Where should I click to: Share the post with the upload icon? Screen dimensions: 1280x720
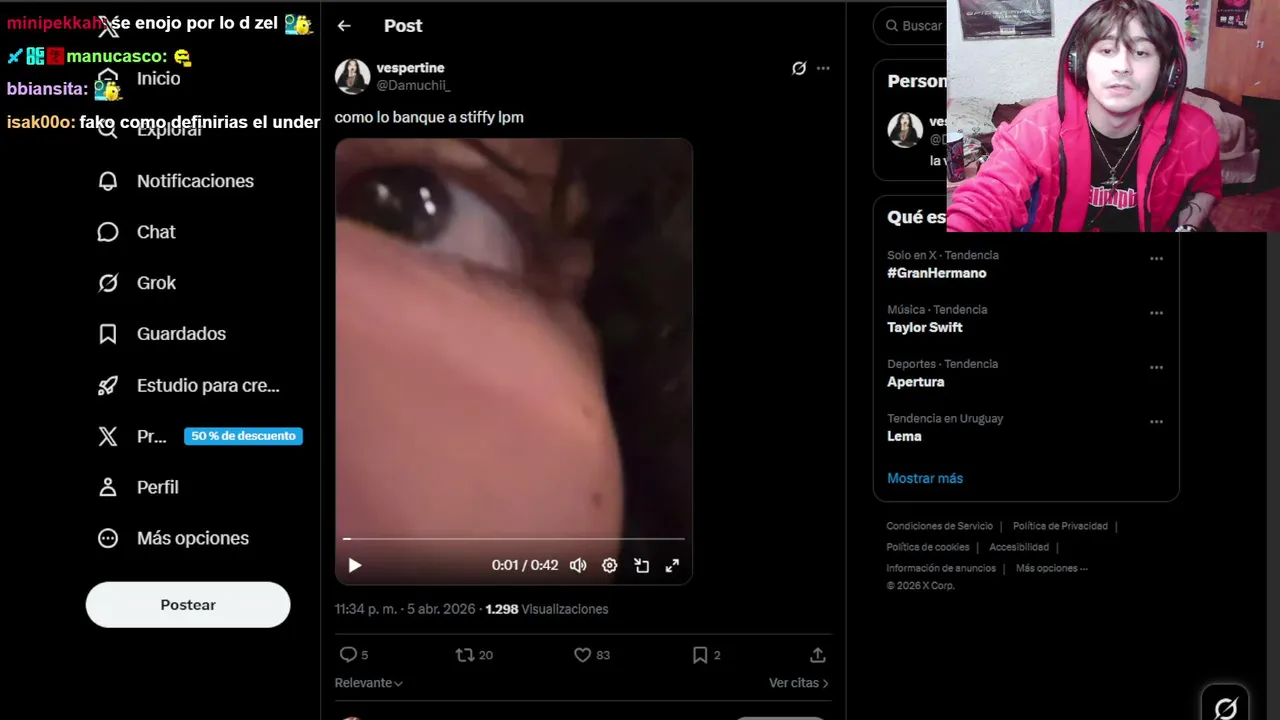pyautogui.click(x=818, y=655)
